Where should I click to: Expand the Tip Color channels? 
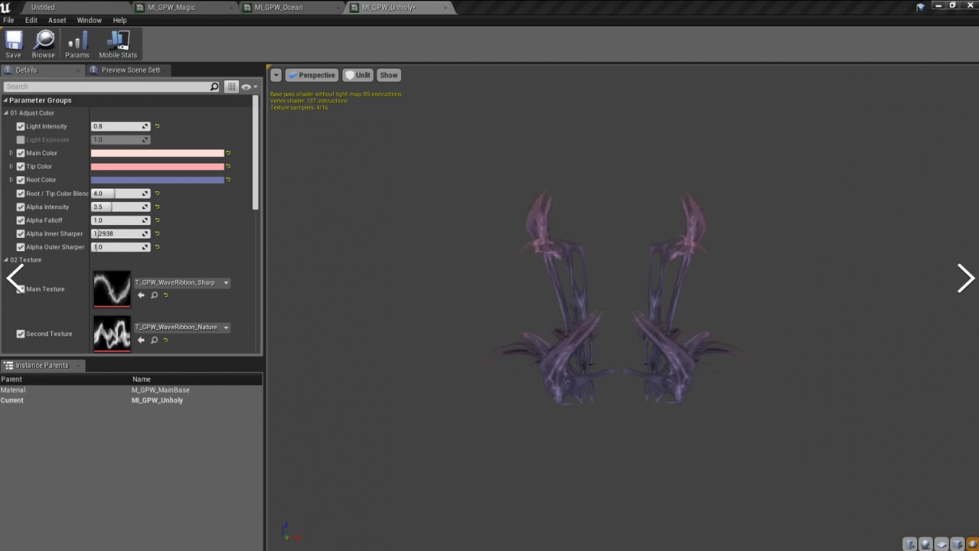(x=11, y=167)
